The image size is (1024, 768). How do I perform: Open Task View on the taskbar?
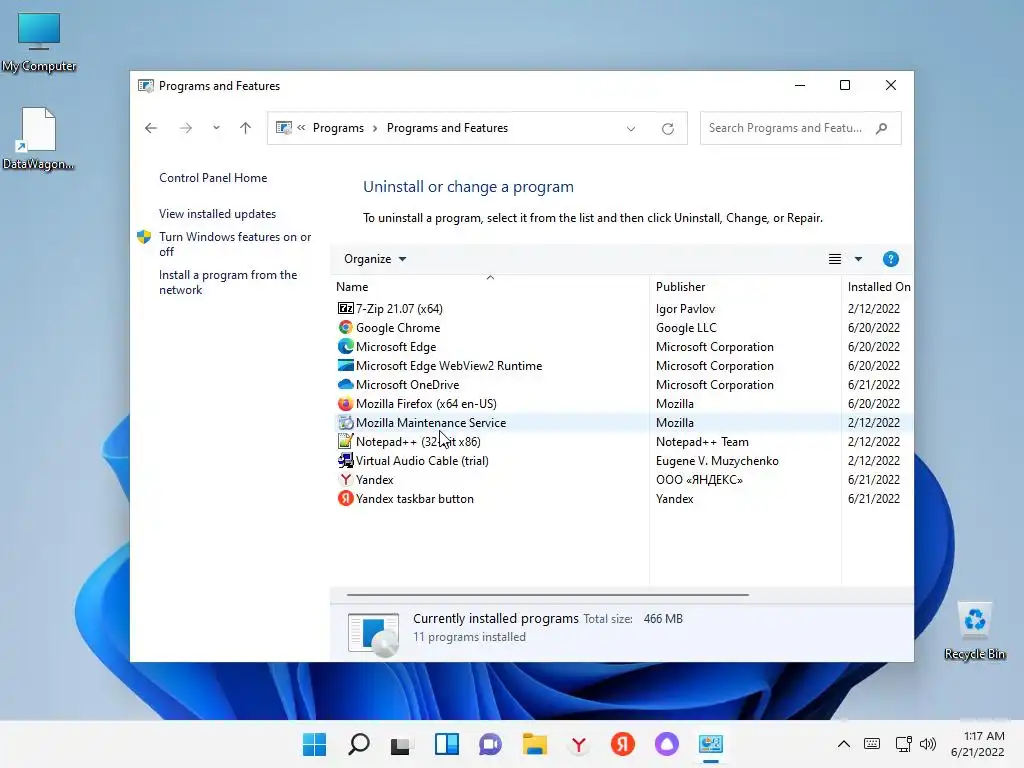click(401, 745)
